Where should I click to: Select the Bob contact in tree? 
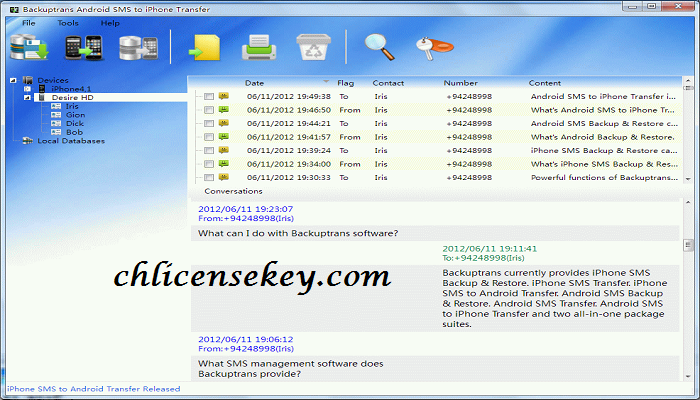coord(74,132)
